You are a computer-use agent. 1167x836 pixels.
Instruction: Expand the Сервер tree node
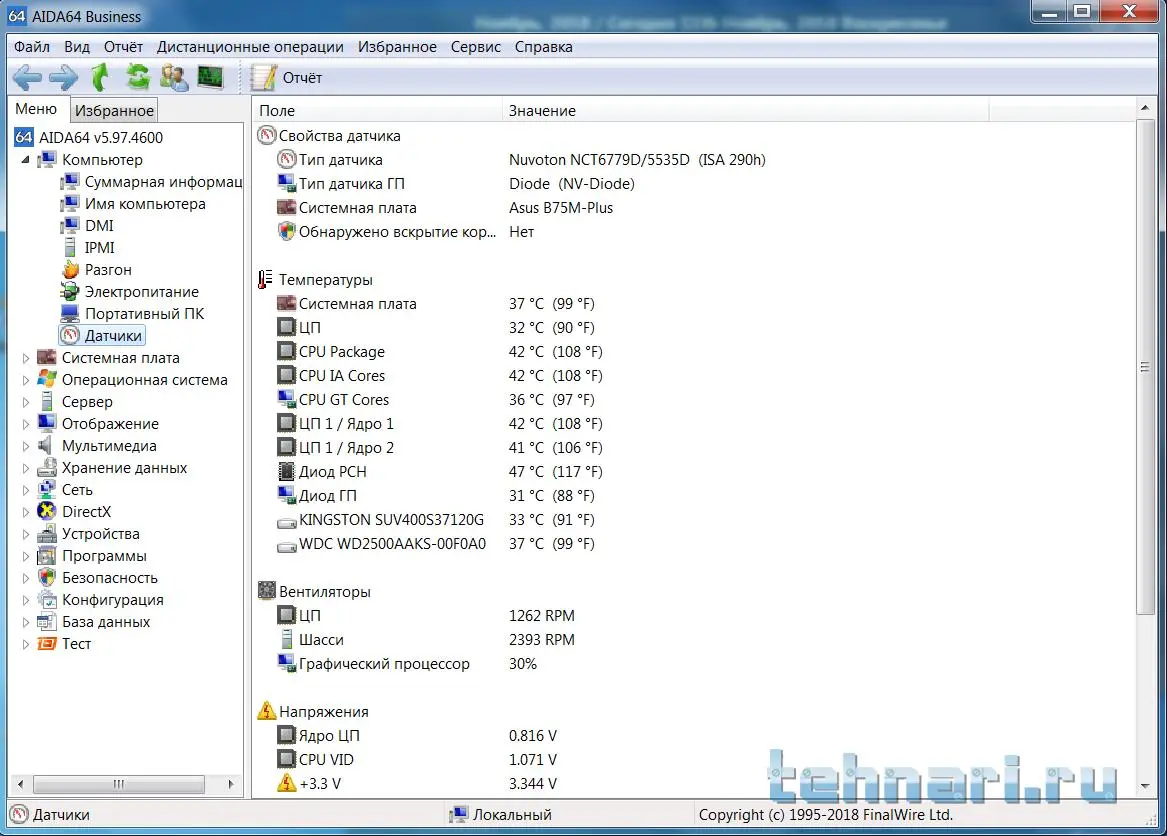pos(25,402)
